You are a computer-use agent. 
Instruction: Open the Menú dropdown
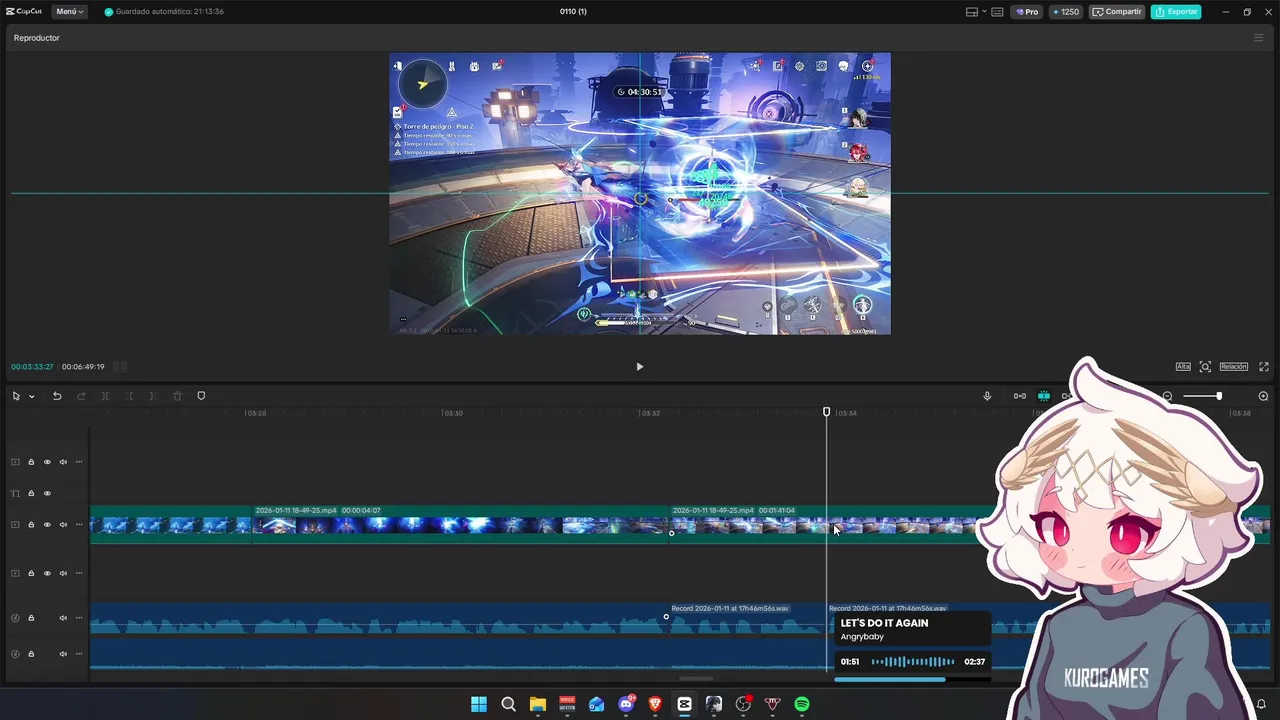point(70,12)
